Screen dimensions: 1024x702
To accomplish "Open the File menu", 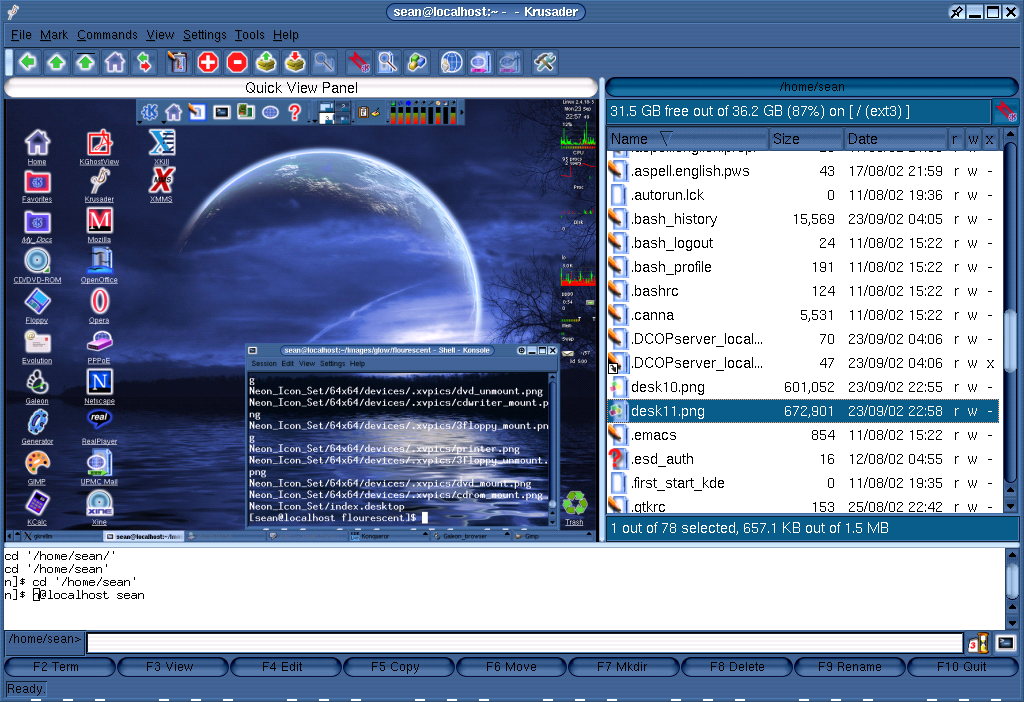I will click(x=21, y=35).
